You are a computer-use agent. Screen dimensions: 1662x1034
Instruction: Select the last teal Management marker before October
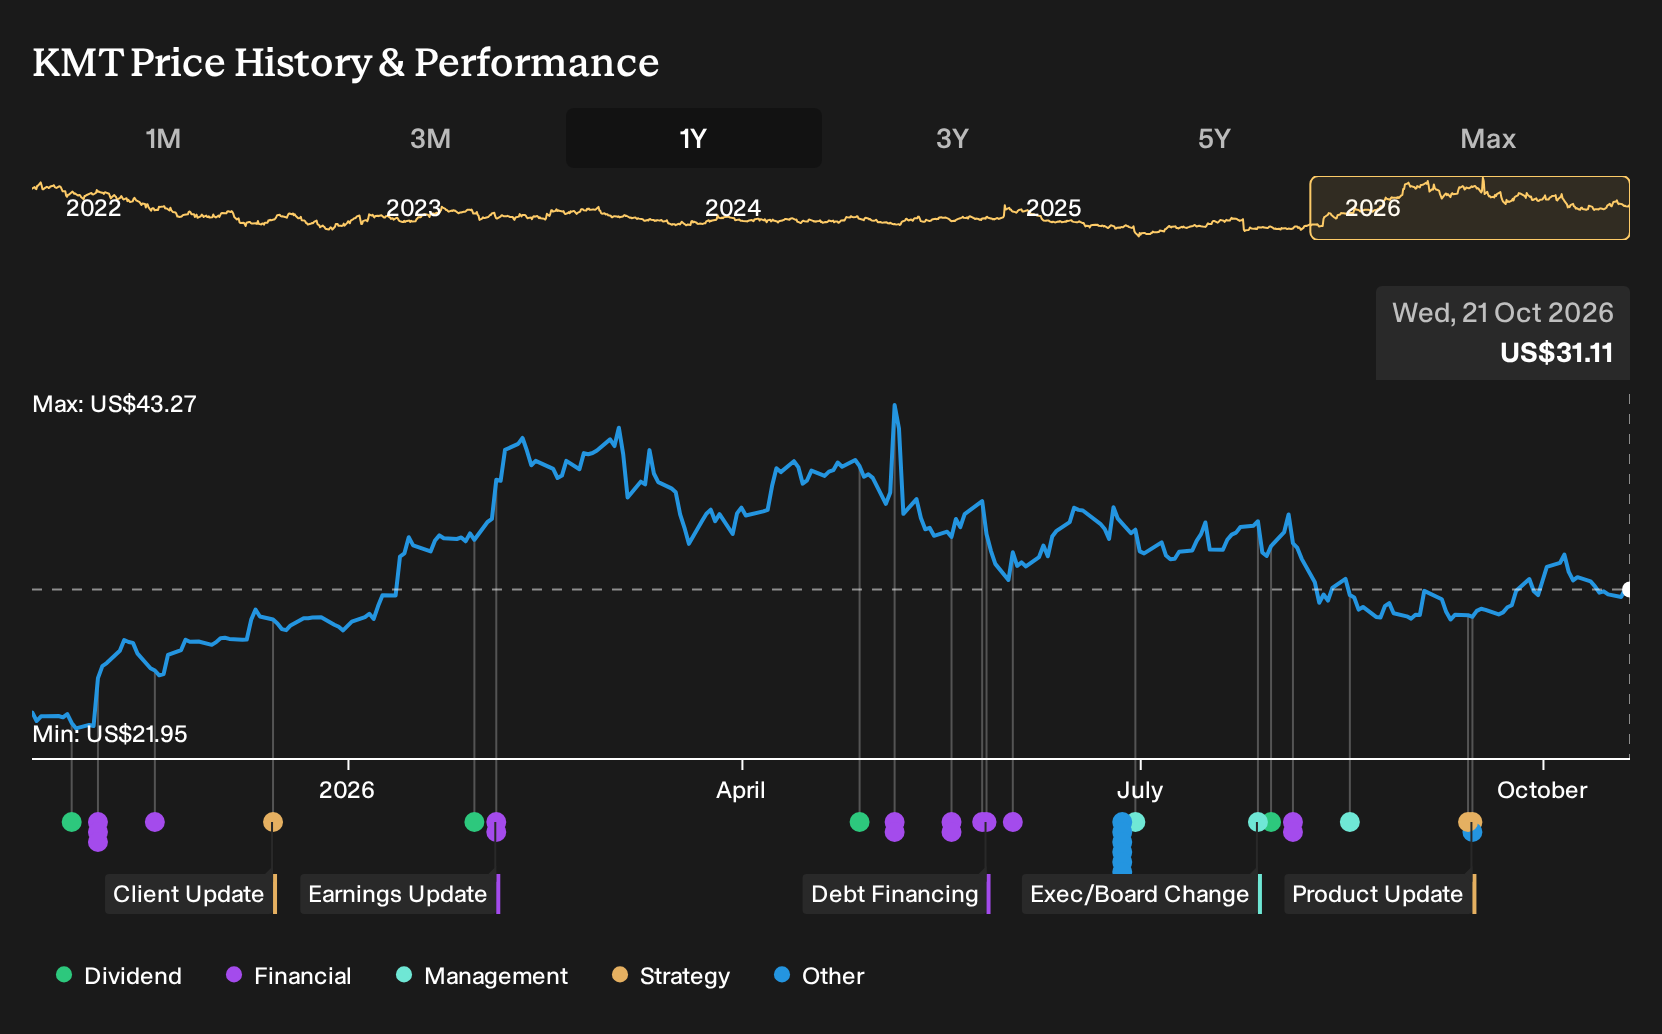[1349, 822]
